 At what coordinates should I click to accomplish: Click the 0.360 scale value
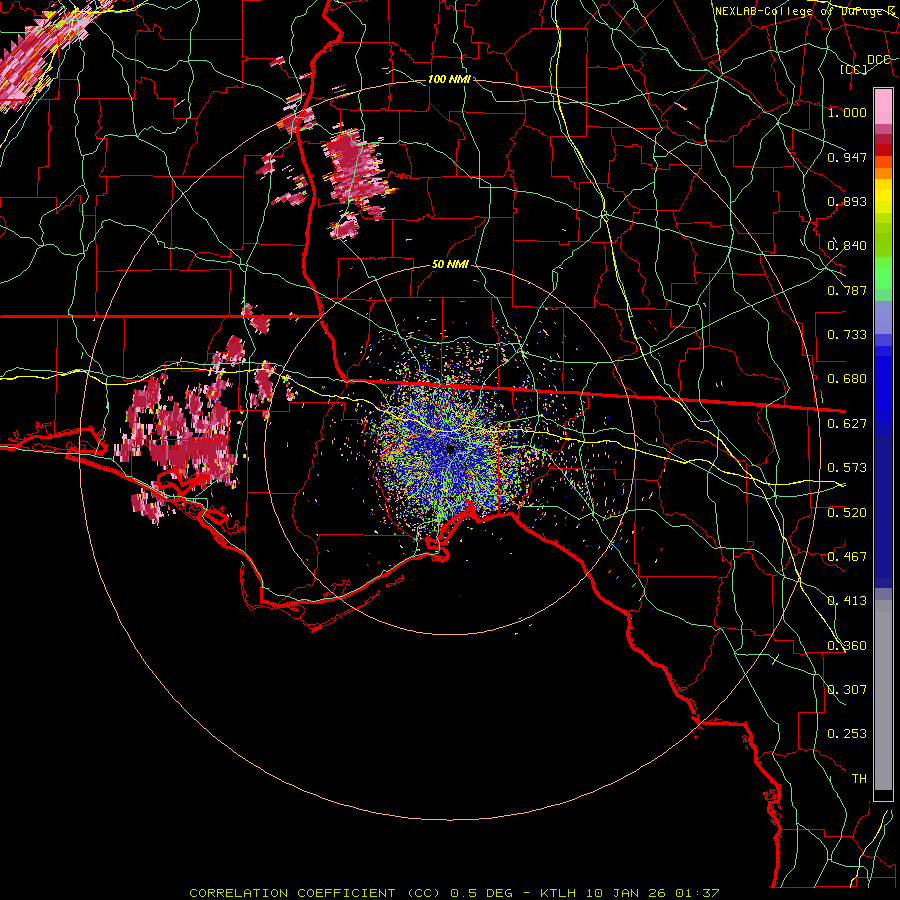pos(847,646)
